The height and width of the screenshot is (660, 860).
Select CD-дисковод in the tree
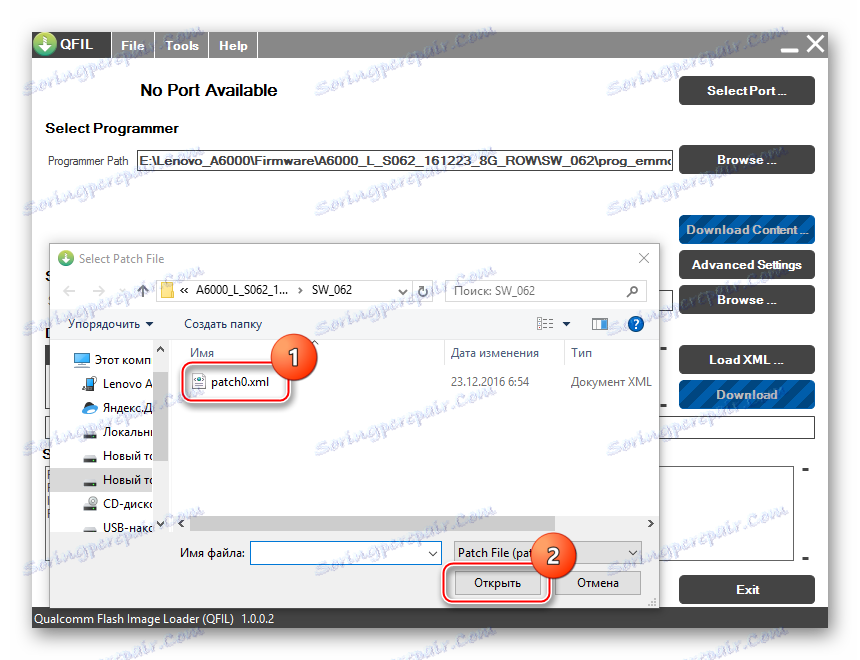pos(116,504)
